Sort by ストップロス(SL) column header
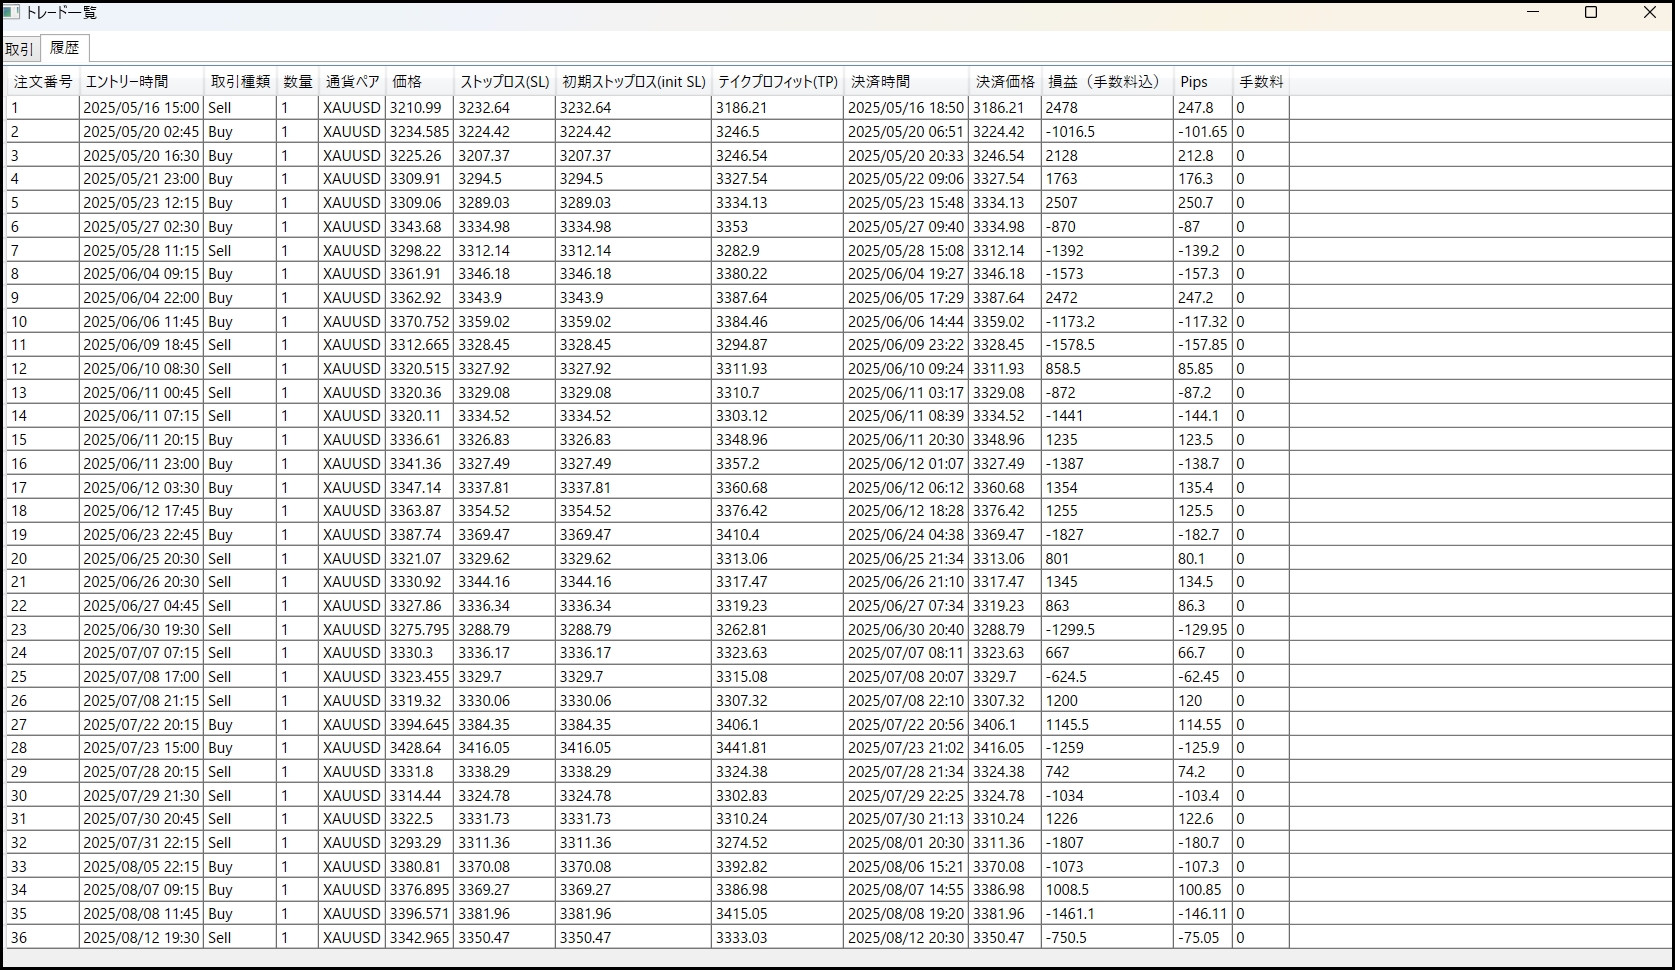 pos(504,82)
